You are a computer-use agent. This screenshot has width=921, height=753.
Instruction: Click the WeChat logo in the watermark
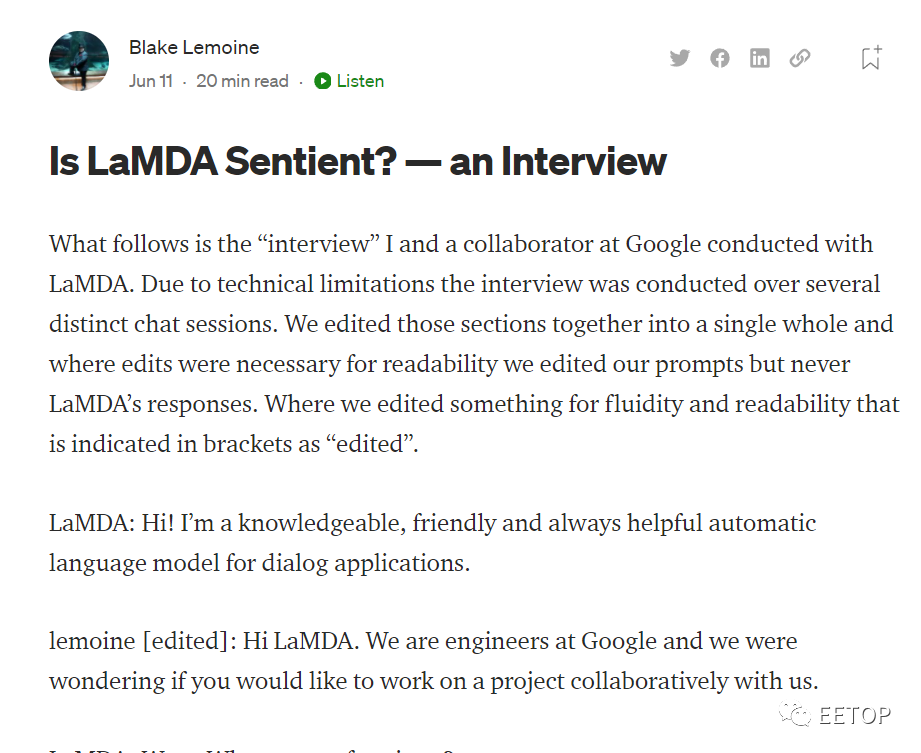tap(795, 714)
